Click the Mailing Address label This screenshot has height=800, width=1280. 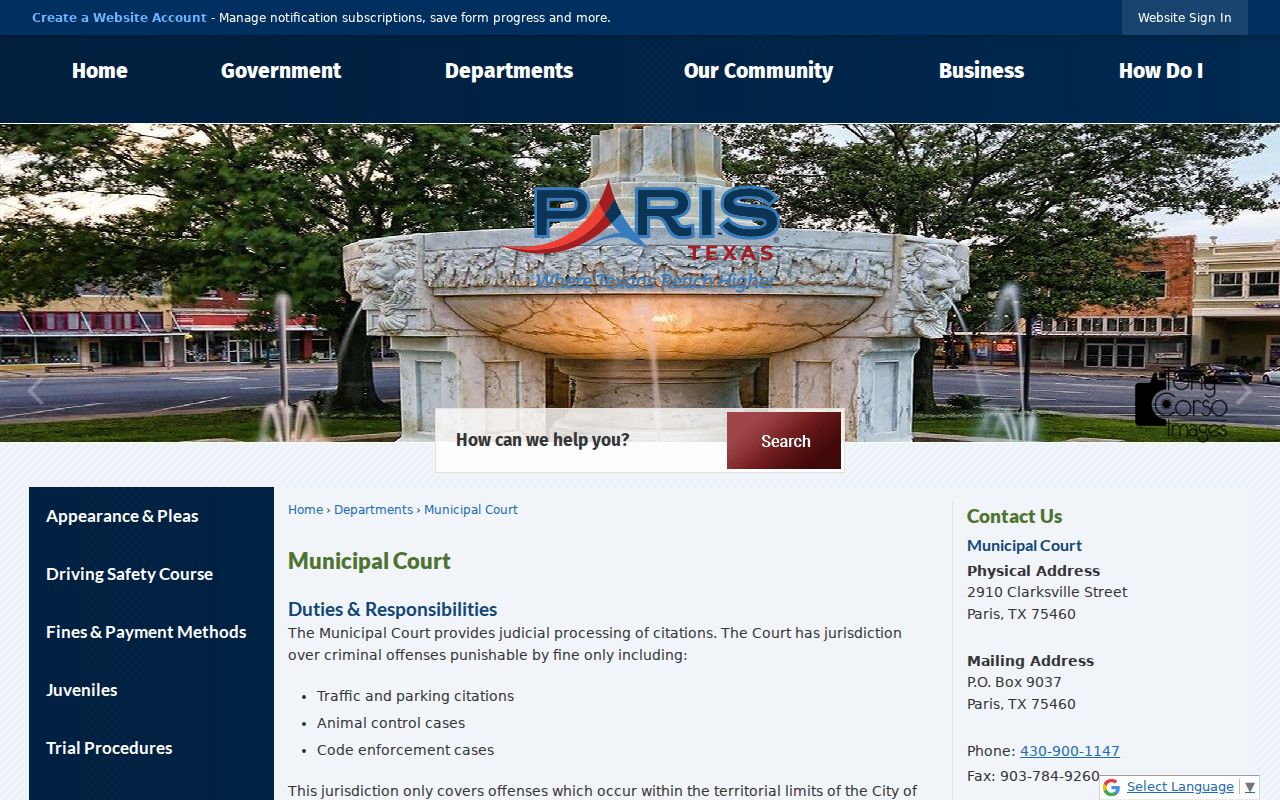1030,661
